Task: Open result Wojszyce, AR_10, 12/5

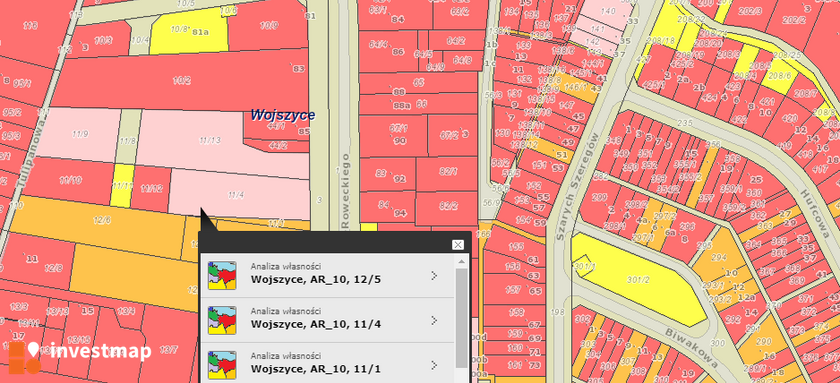Action: (327, 275)
